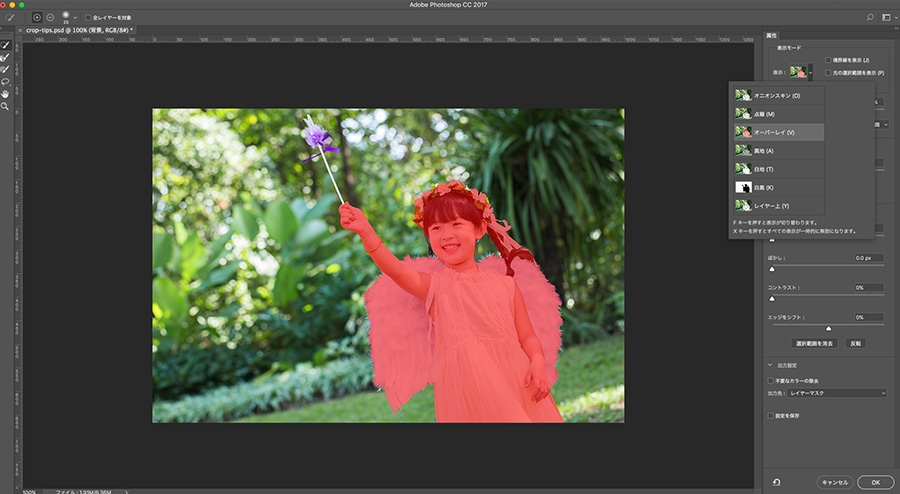900x494 pixels.
Task: Choose オニオンスキン (O) view mode
Action: click(779, 96)
